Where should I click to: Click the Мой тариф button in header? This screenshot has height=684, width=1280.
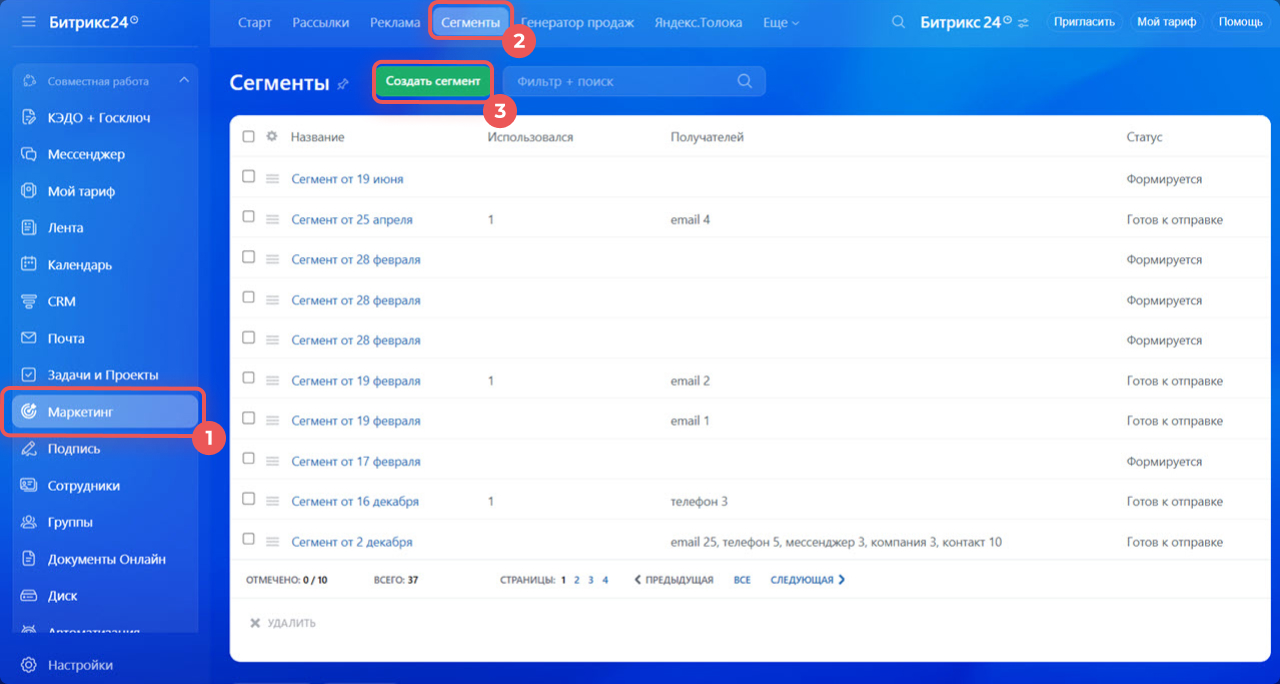[x=1166, y=22]
